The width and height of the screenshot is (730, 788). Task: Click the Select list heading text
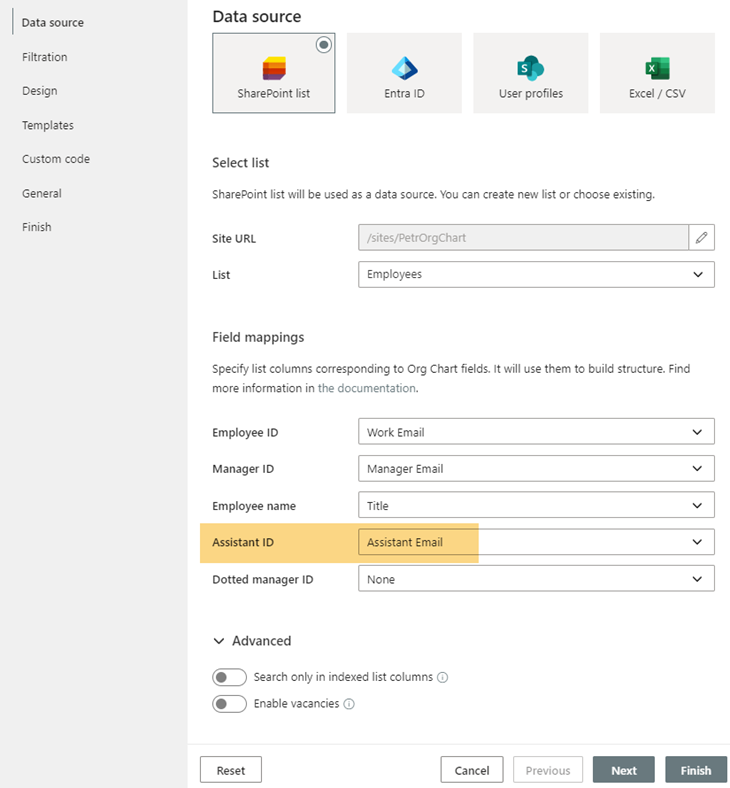coord(240,163)
